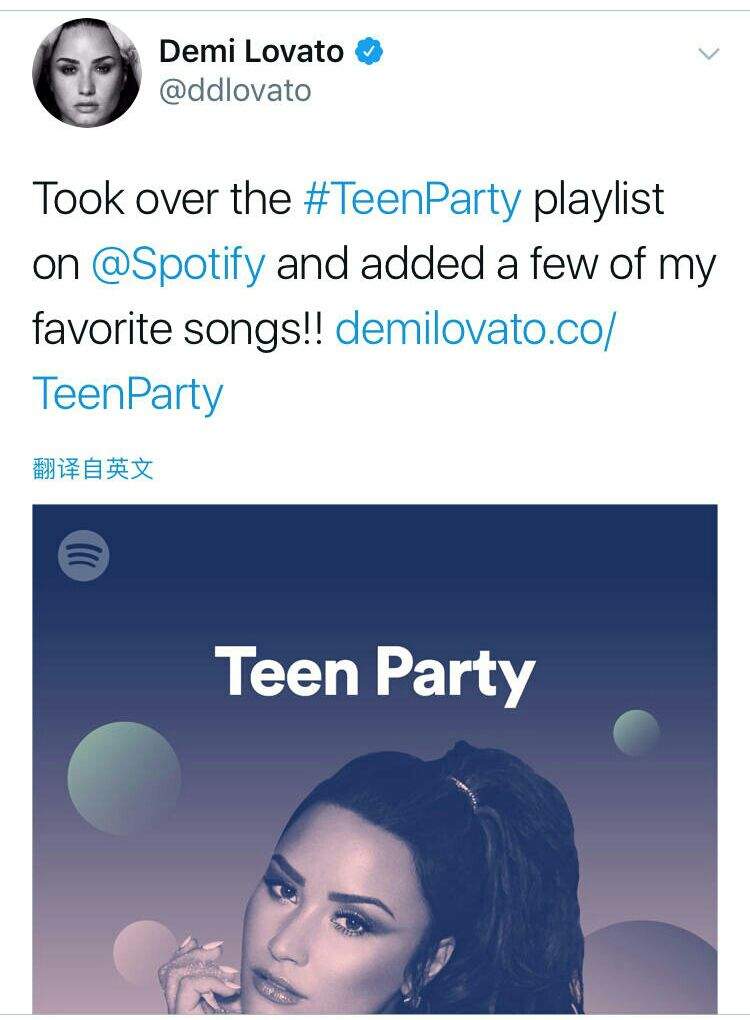
Task: Click the Spotify logo on the cover
Action: coord(83,556)
